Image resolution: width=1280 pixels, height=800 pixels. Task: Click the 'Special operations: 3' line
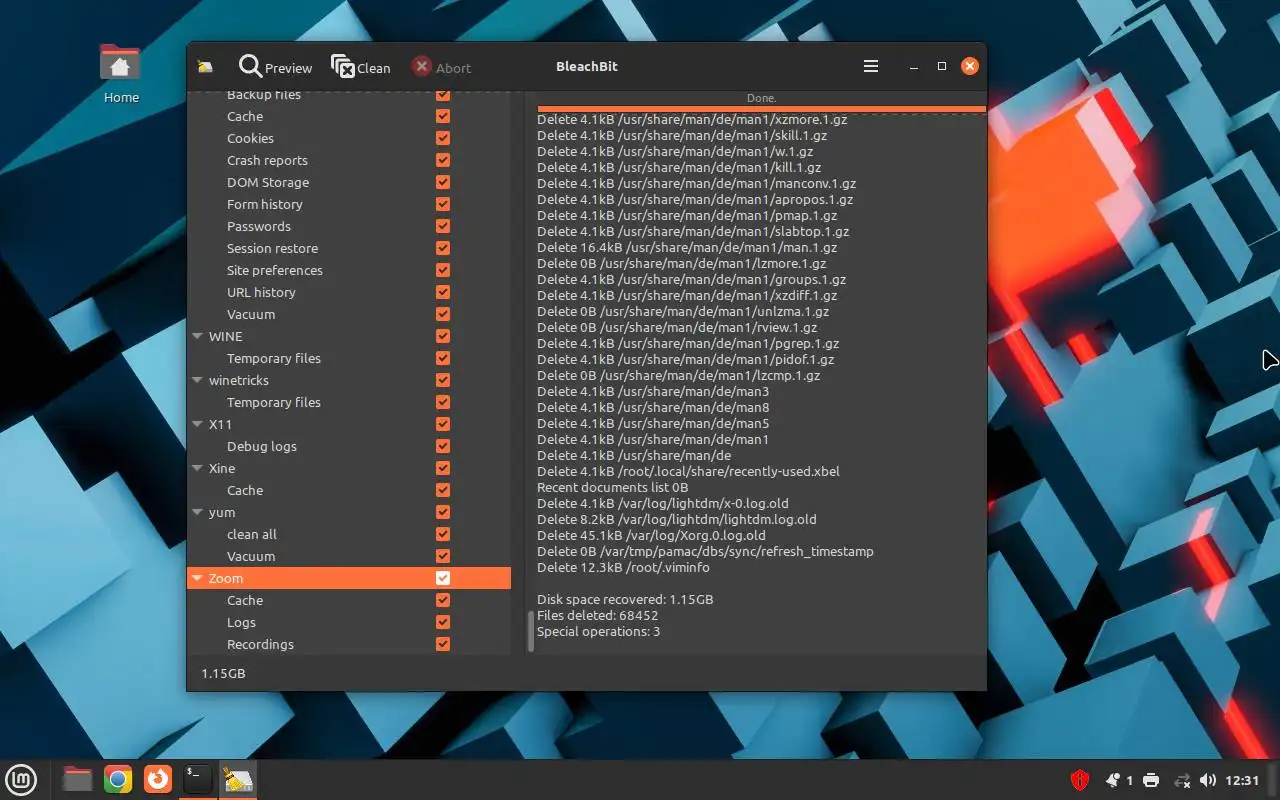(x=598, y=631)
